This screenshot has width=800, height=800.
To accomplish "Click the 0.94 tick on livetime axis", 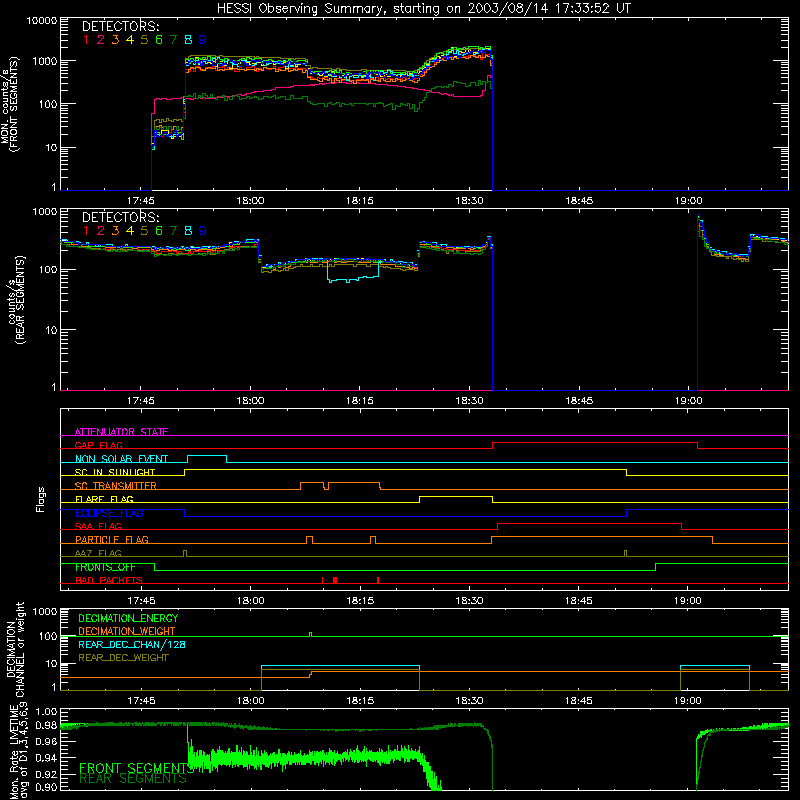I will [46, 758].
